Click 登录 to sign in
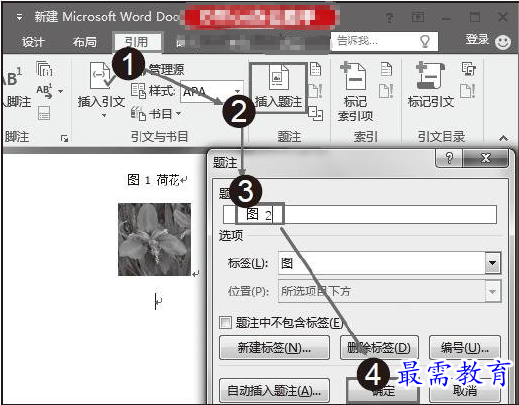The image size is (519, 405). coord(477,39)
